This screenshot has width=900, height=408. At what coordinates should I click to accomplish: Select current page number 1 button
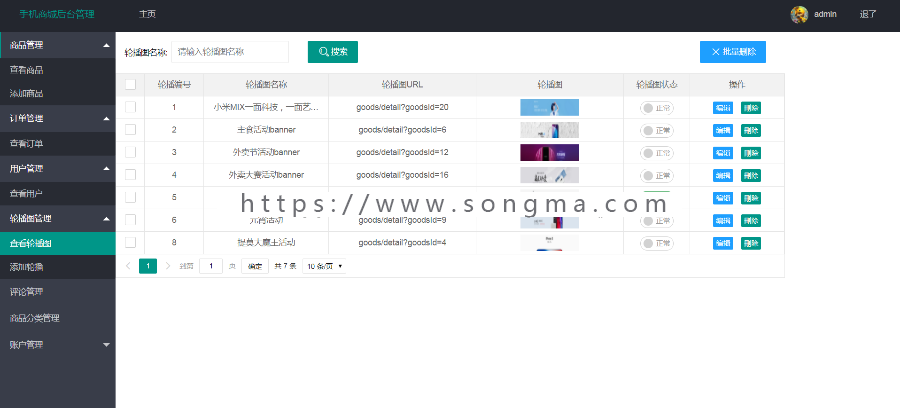148,266
